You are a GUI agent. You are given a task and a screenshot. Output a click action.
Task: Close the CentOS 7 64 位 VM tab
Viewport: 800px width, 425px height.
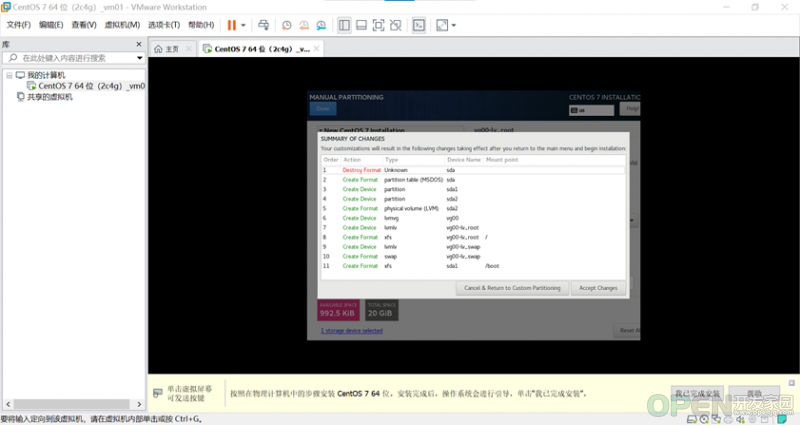click(316, 48)
